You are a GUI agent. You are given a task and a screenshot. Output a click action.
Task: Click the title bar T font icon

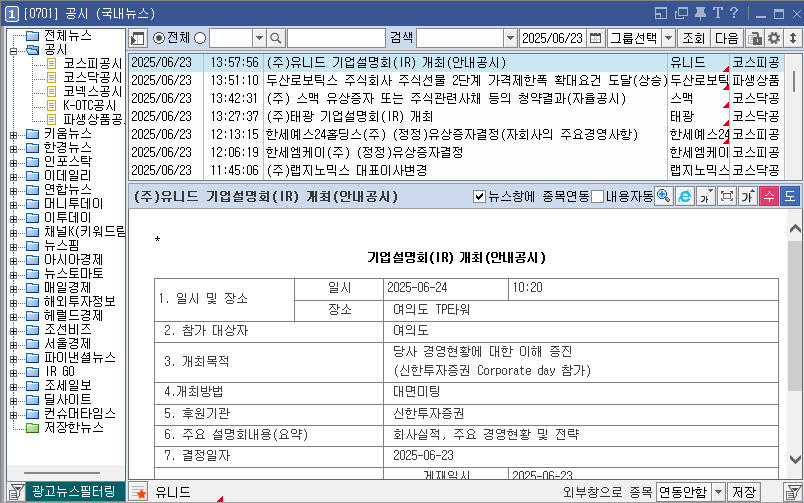[x=717, y=13]
